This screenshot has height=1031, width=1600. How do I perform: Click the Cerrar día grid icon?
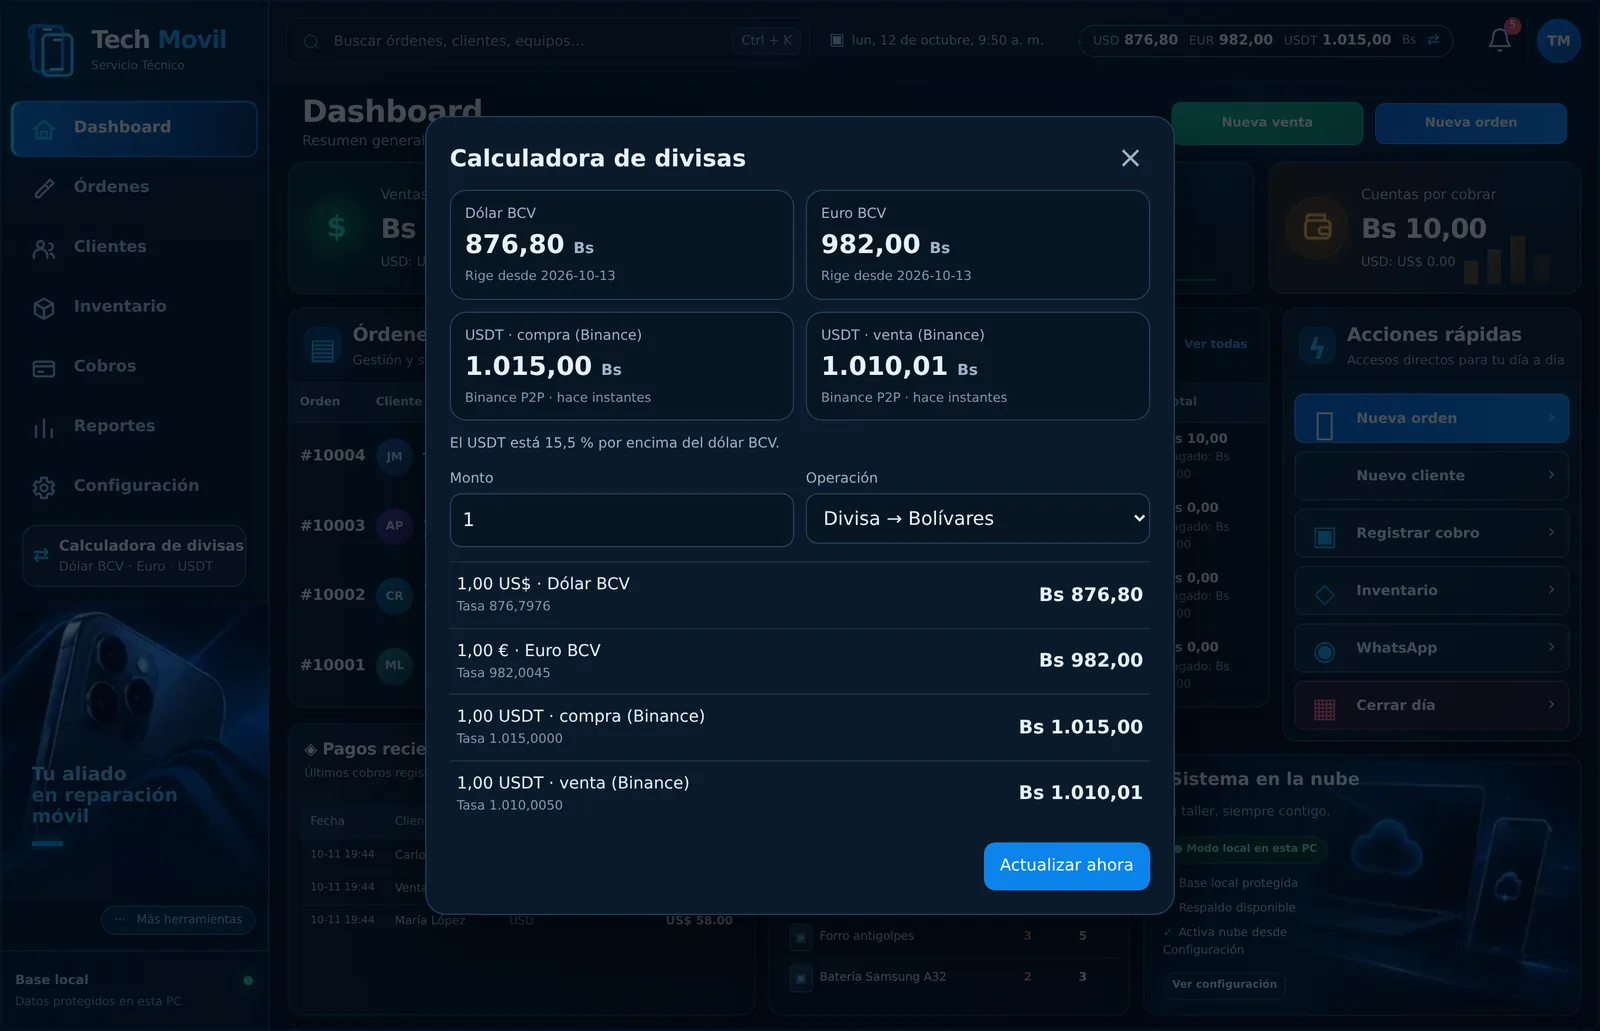1325,709
